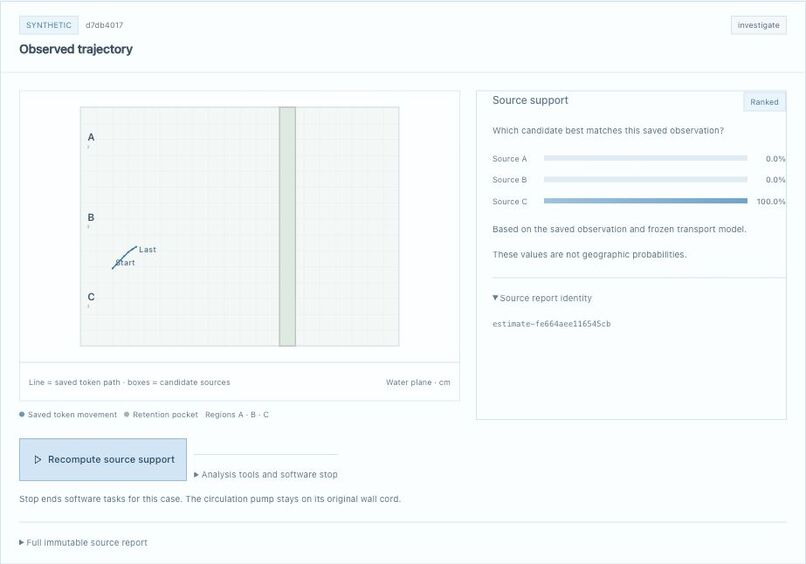Expand Analysis tools and software stop

(266, 475)
